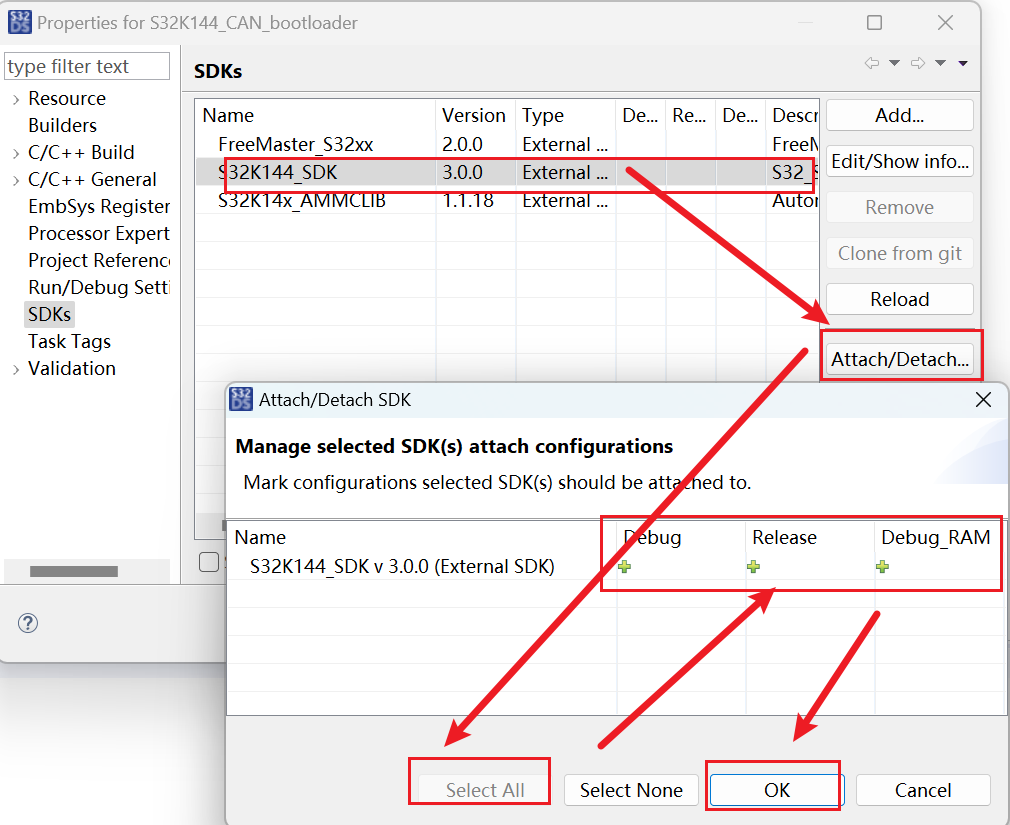
Task: Click the Reload button
Action: (x=898, y=298)
